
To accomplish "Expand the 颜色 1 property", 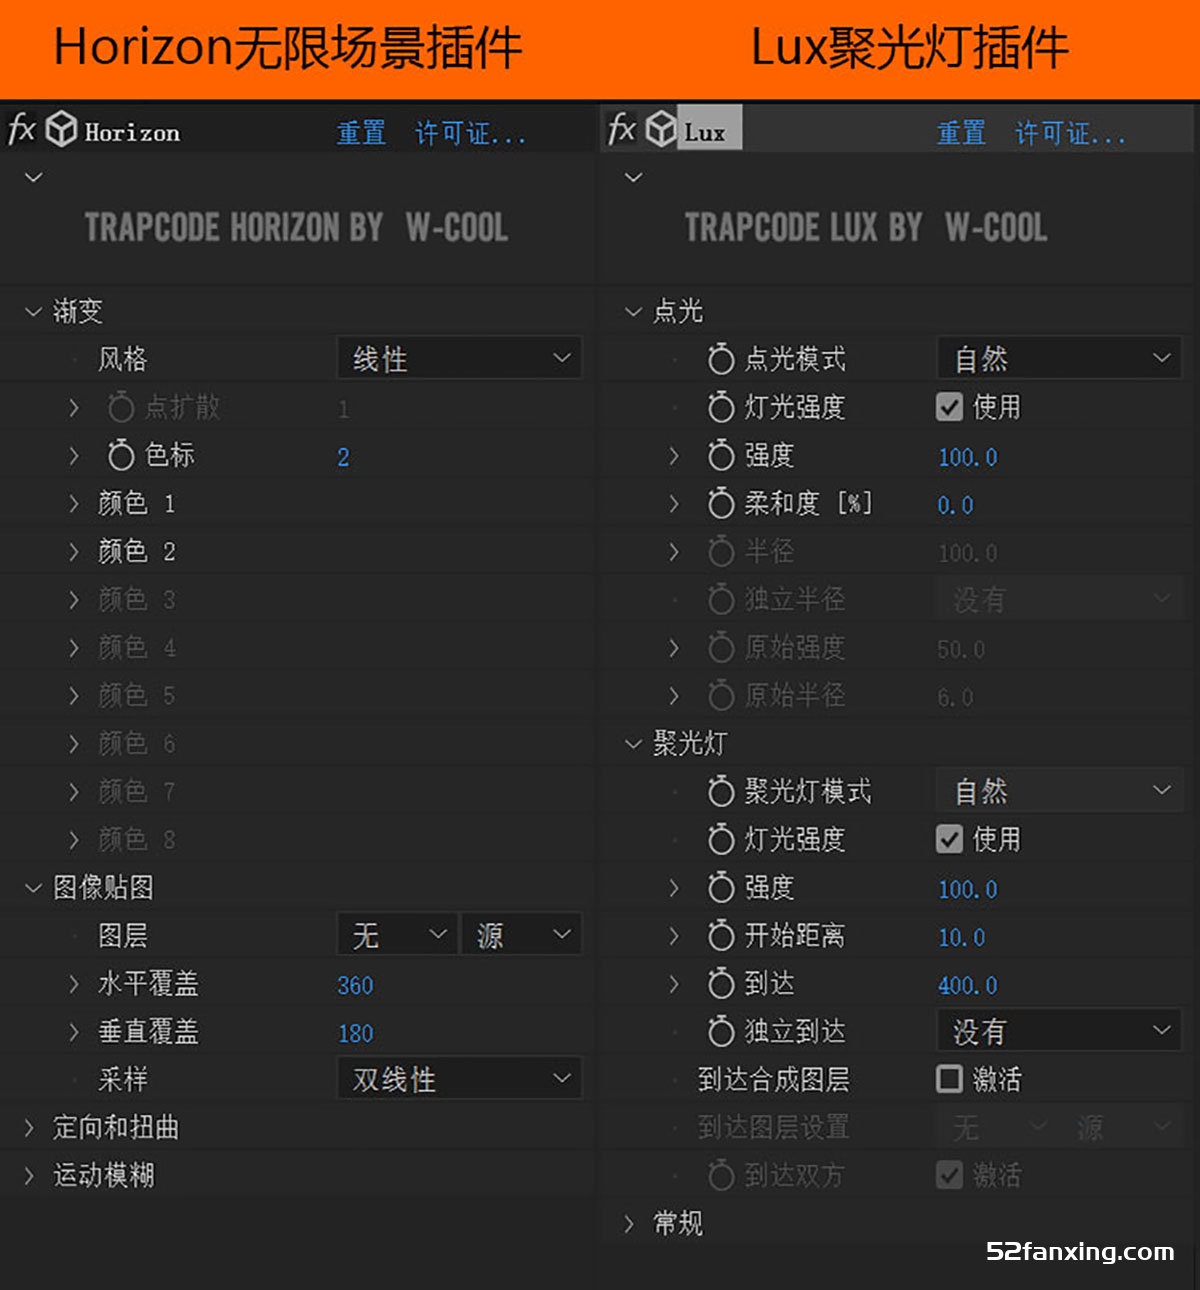I will (x=74, y=504).
